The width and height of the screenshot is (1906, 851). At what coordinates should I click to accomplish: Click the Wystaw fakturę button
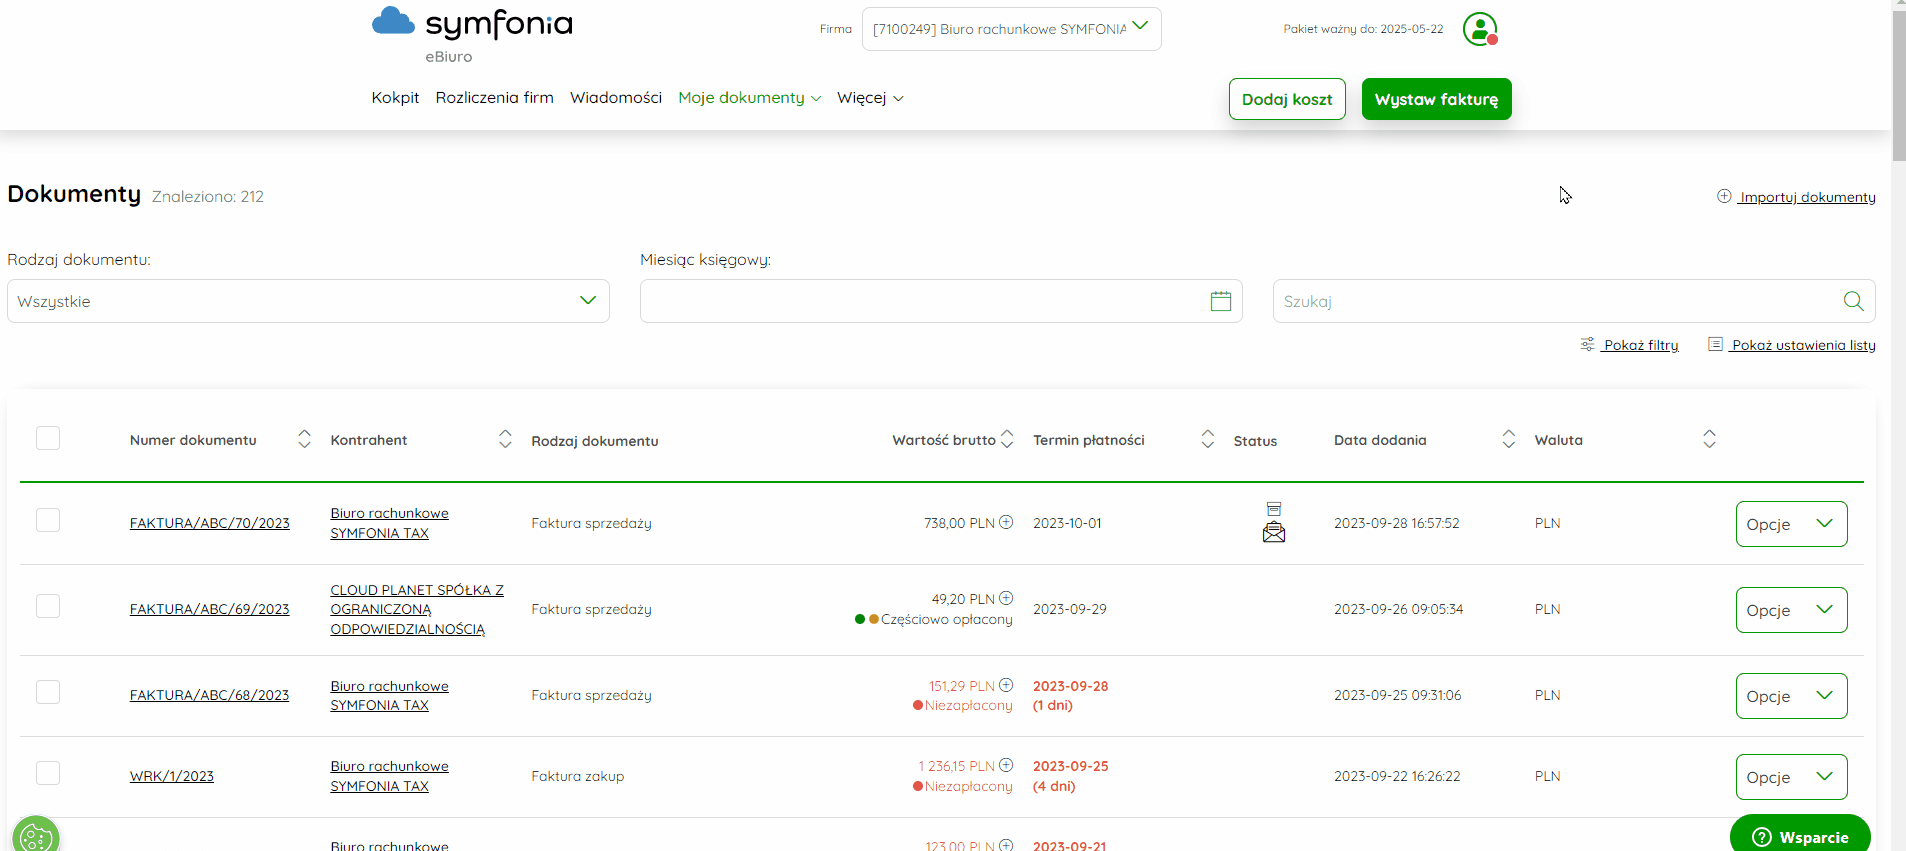click(x=1436, y=99)
